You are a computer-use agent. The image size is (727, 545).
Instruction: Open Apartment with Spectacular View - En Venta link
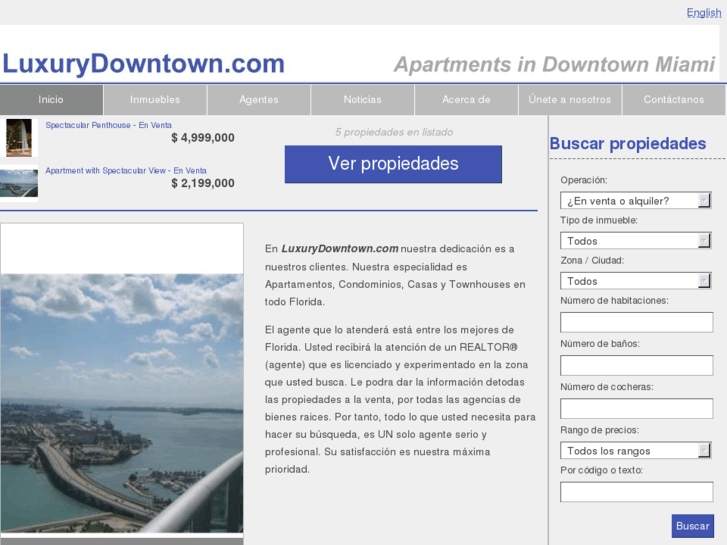pos(126,171)
